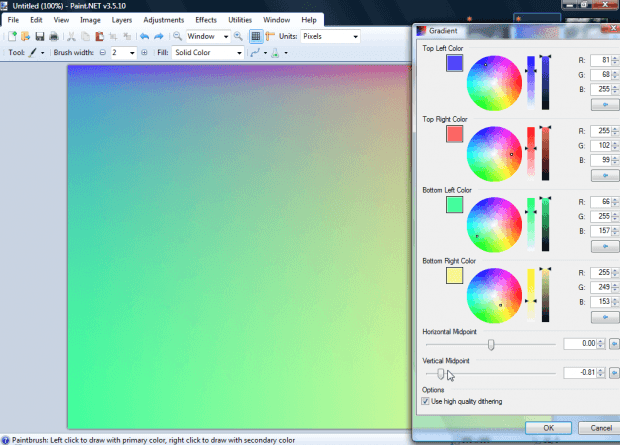This screenshot has height=445, width=620.
Task: Open the Adjustments menu
Action: (x=164, y=20)
